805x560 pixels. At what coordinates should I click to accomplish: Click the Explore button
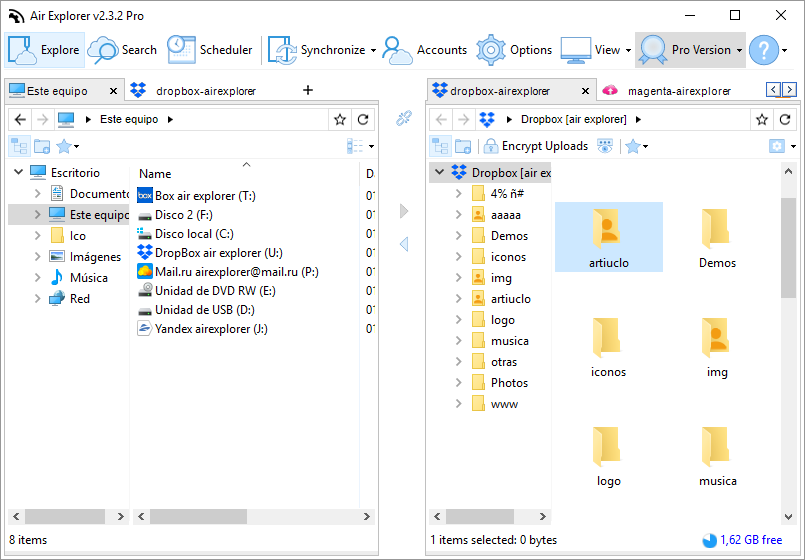pos(45,50)
